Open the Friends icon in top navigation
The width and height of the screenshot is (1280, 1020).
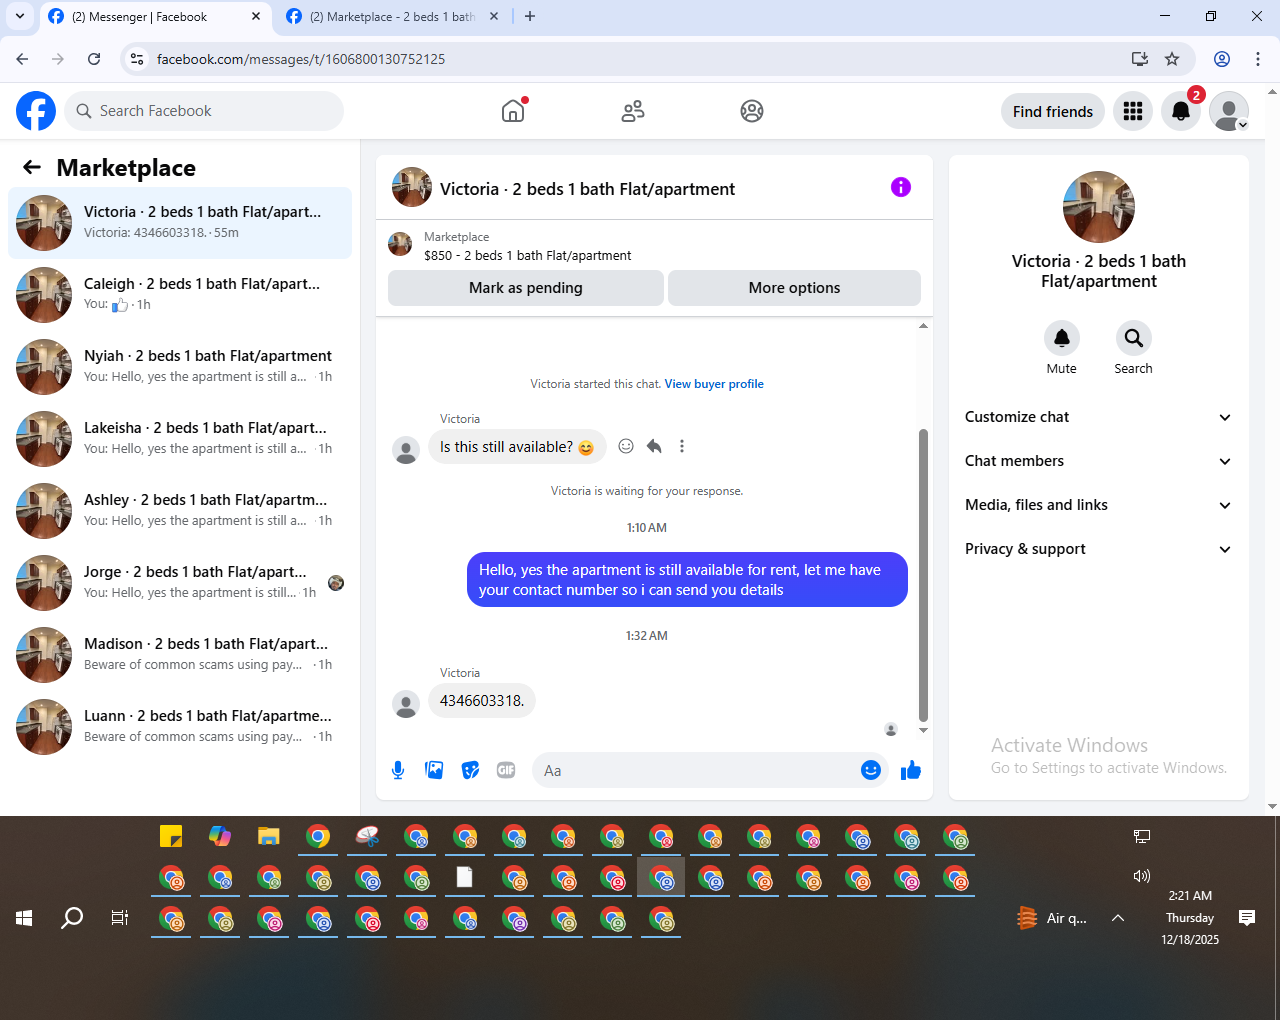(632, 111)
